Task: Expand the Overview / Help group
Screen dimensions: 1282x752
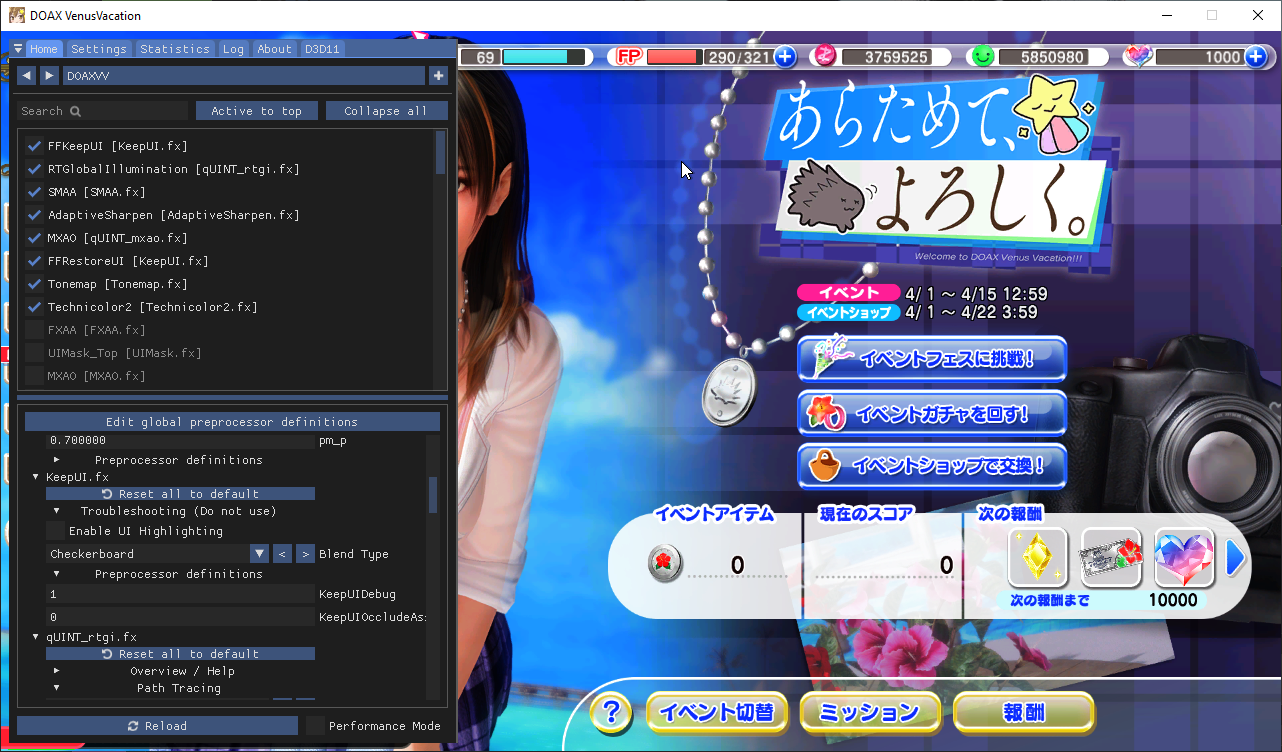Action: tap(57, 671)
